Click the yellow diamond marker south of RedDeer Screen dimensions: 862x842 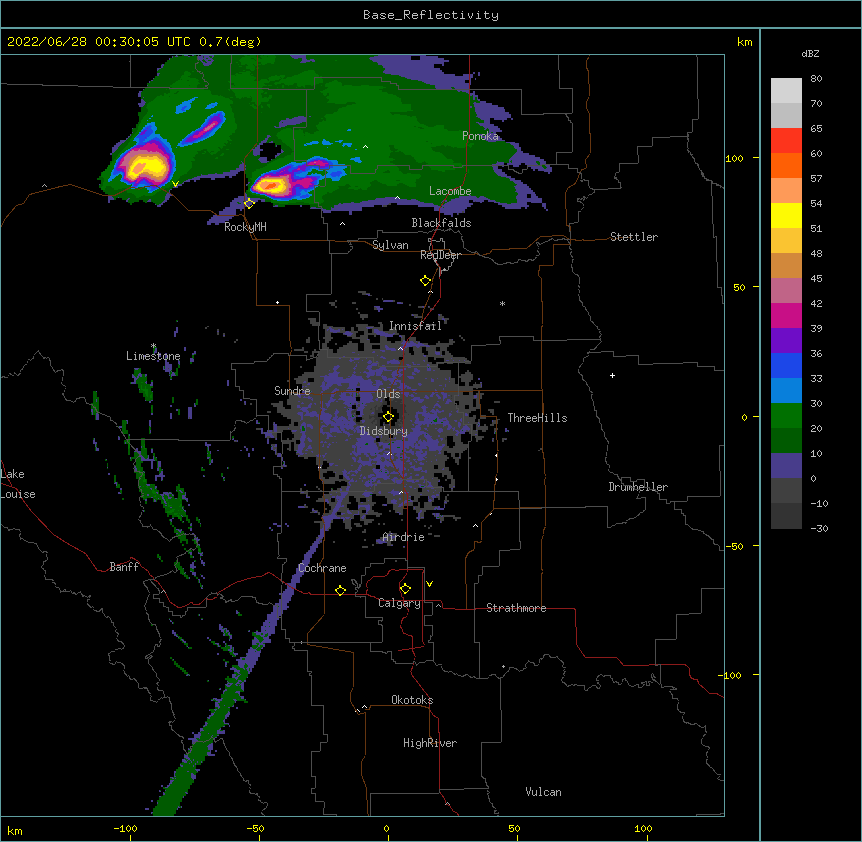(426, 281)
